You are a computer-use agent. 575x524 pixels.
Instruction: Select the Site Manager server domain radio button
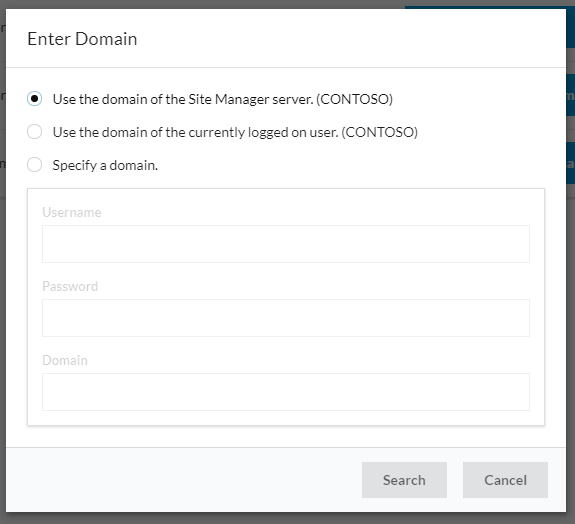point(34,99)
